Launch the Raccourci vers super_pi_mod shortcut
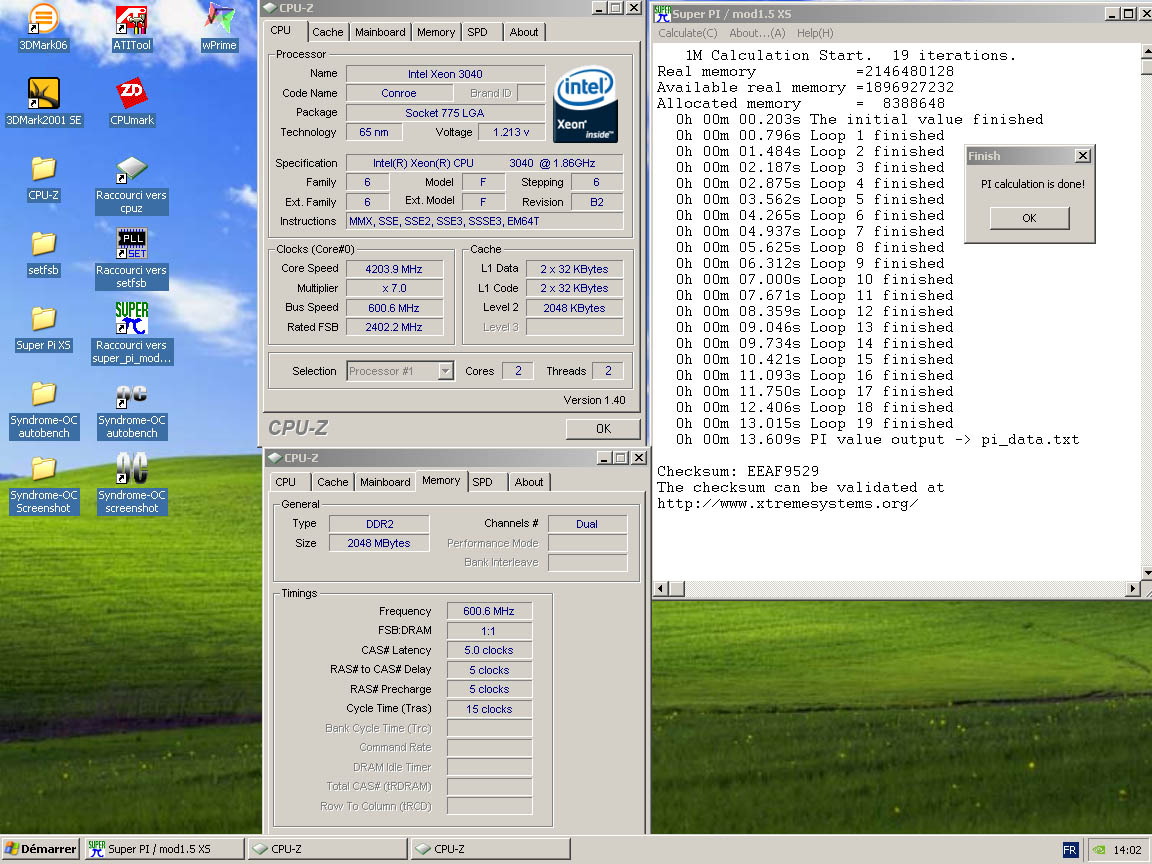Image resolution: width=1152 pixels, height=864 pixels. (x=132, y=334)
